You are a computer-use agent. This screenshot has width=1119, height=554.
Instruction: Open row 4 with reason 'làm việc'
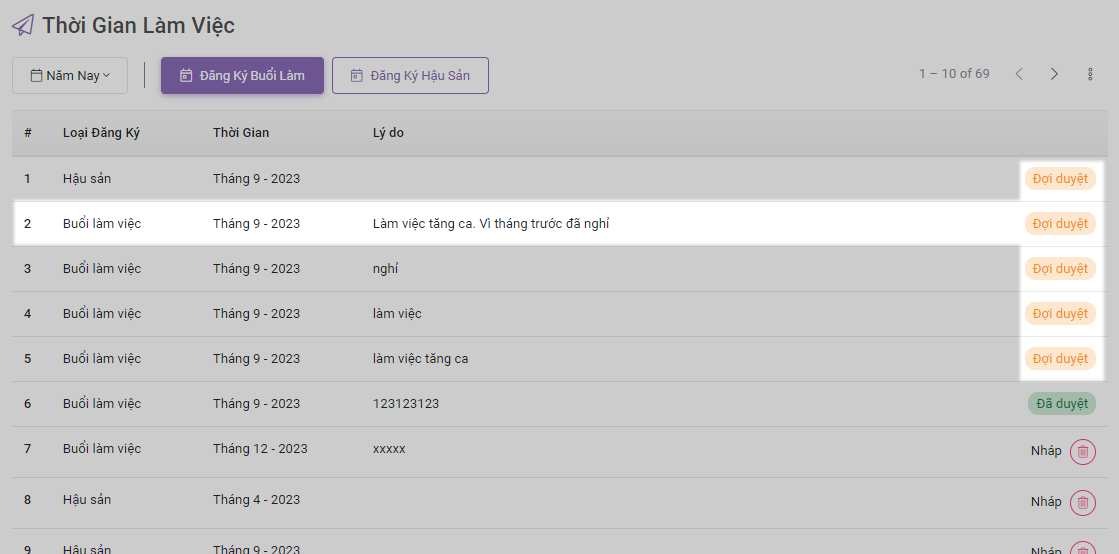point(397,314)
